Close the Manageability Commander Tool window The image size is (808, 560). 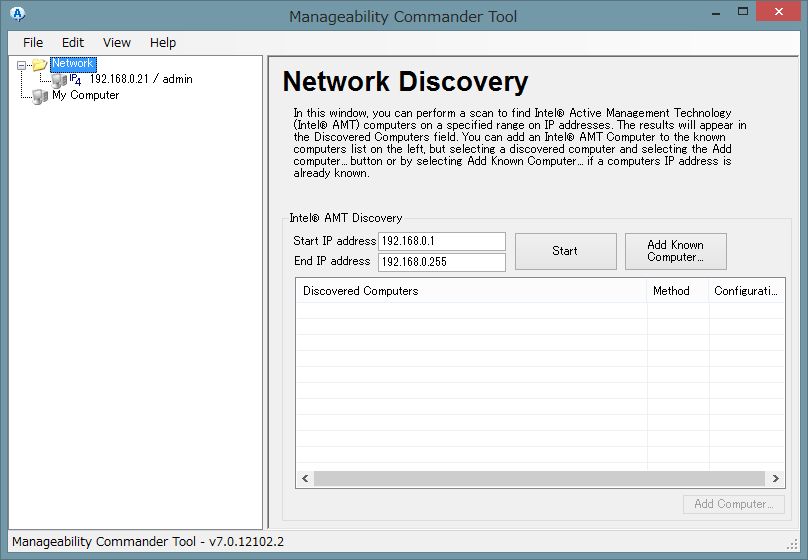click(x=778, y=12)
